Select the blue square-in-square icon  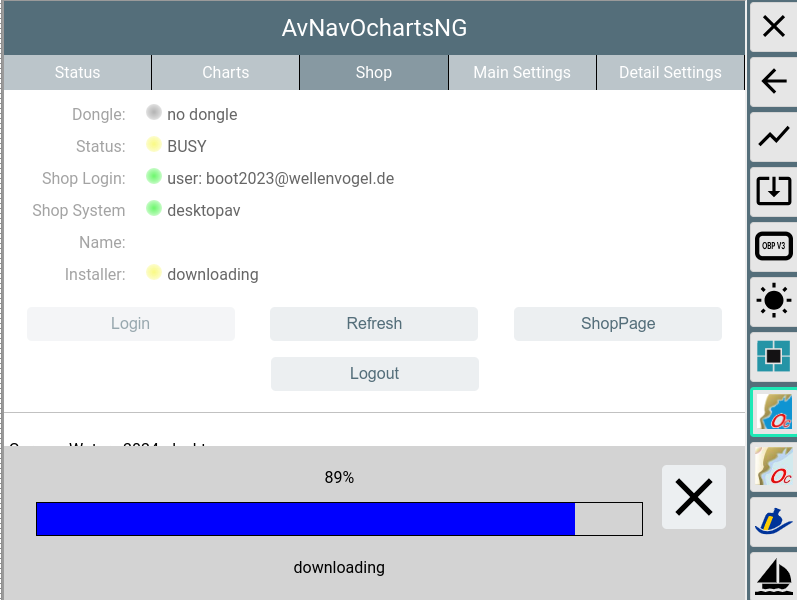point(774,355)
